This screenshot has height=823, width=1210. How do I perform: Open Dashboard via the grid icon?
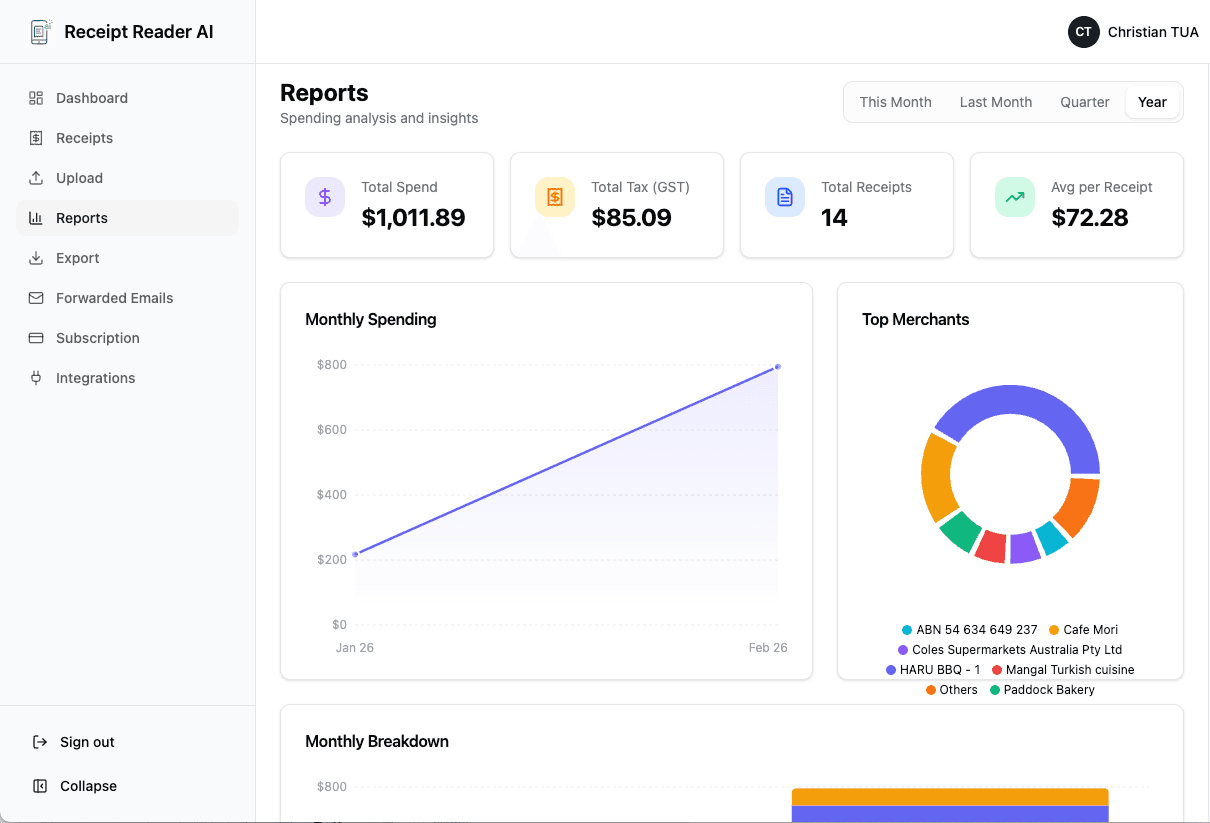coord(35,97)
